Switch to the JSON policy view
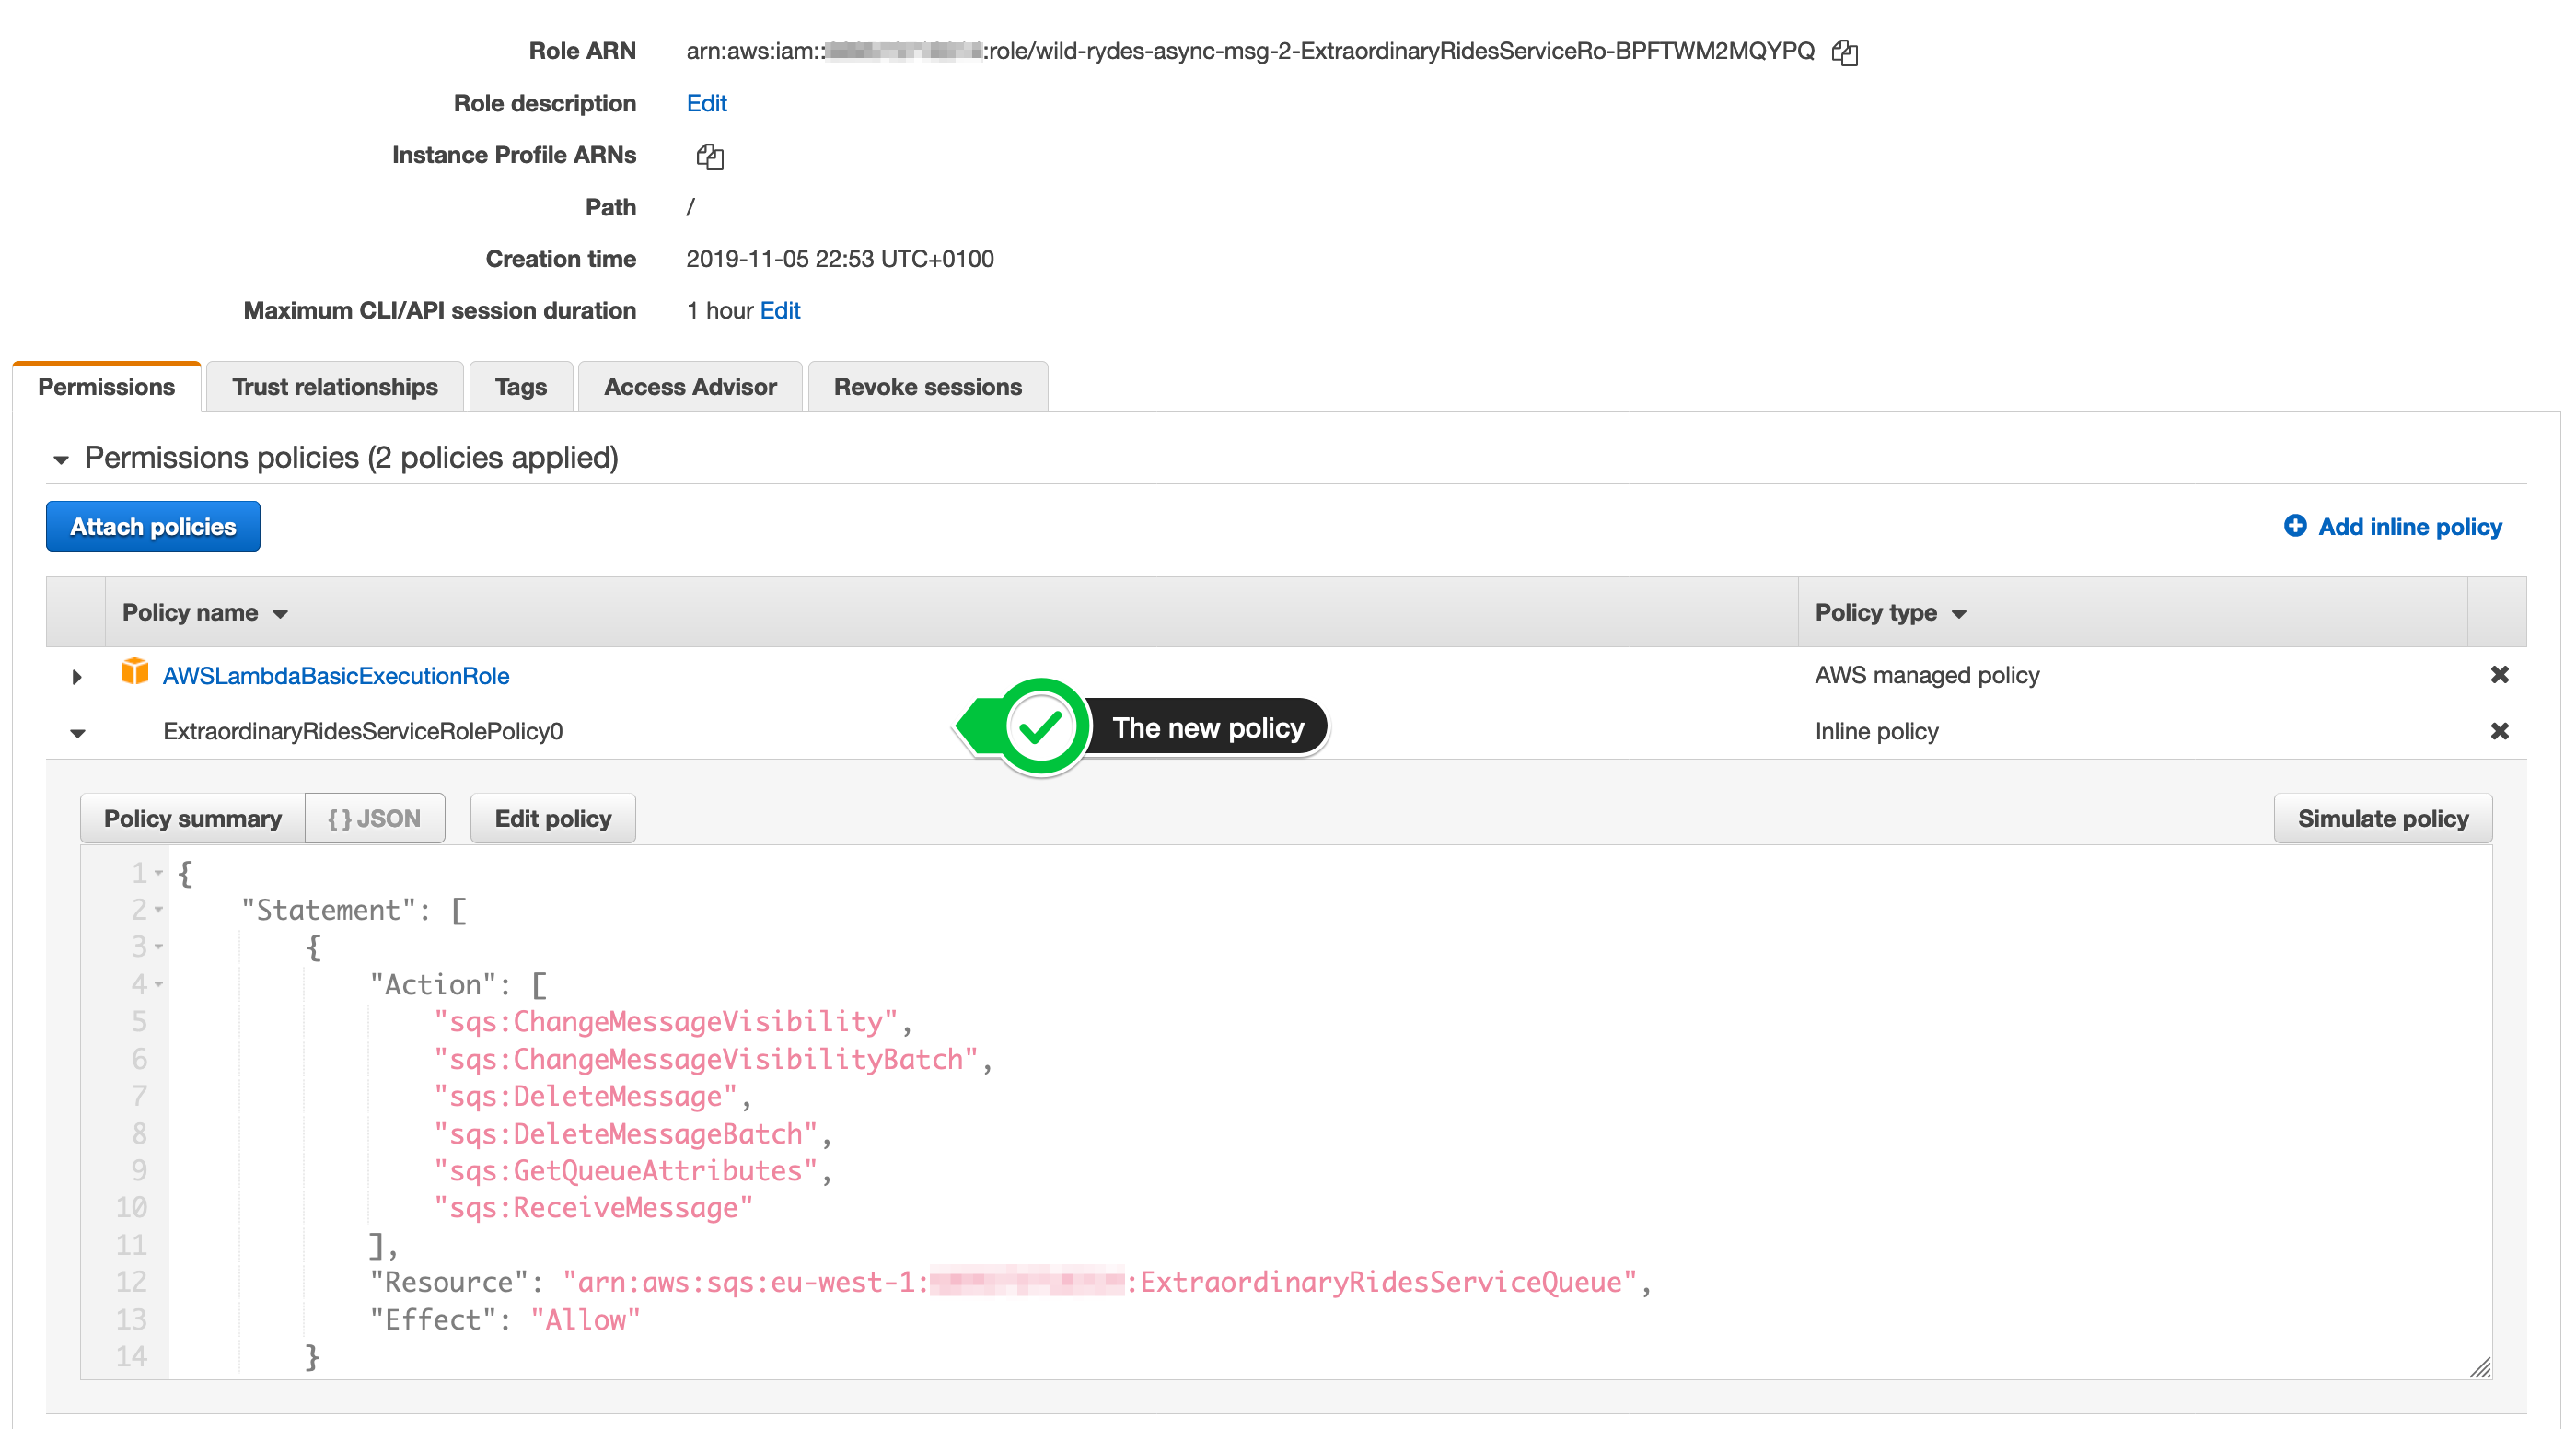2576x1429 pixels. pyautogui.click(x=375, y=819)
